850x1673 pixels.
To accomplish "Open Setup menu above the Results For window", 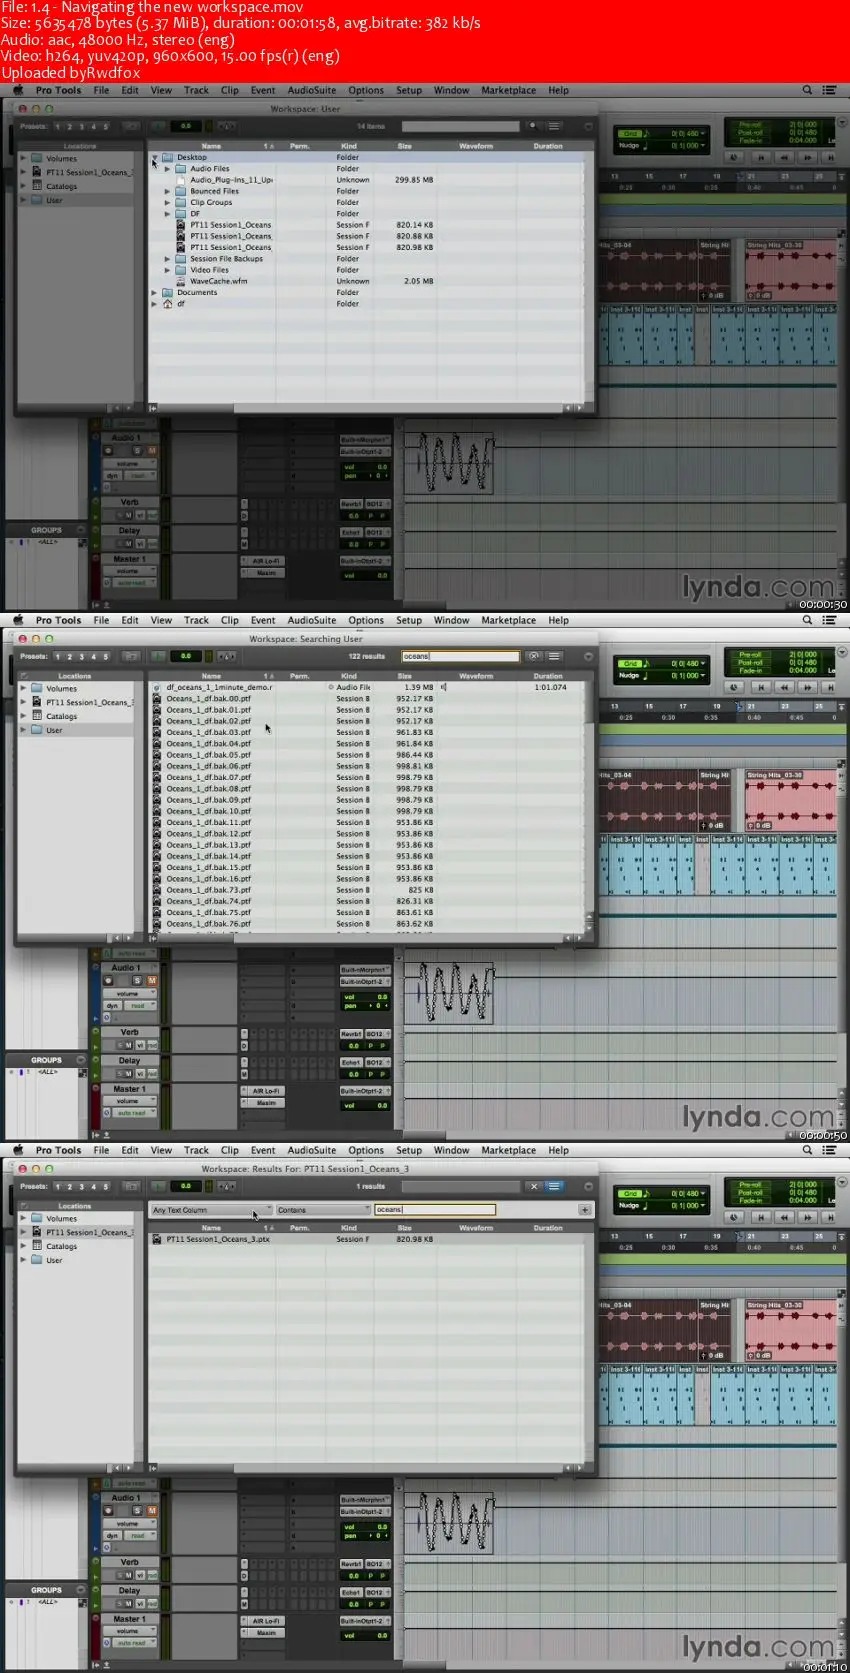I will pyautogui.click(x=409, y=1150).
